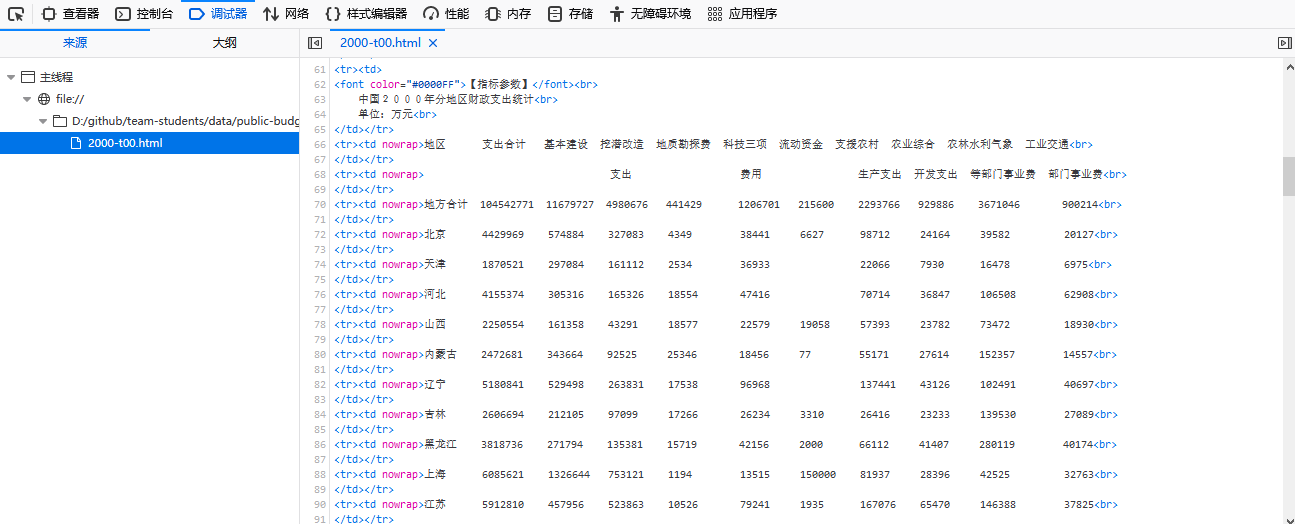Toggle the right side pane icon
Screen dimensions: 1295x524
[x=1285, y=43]
